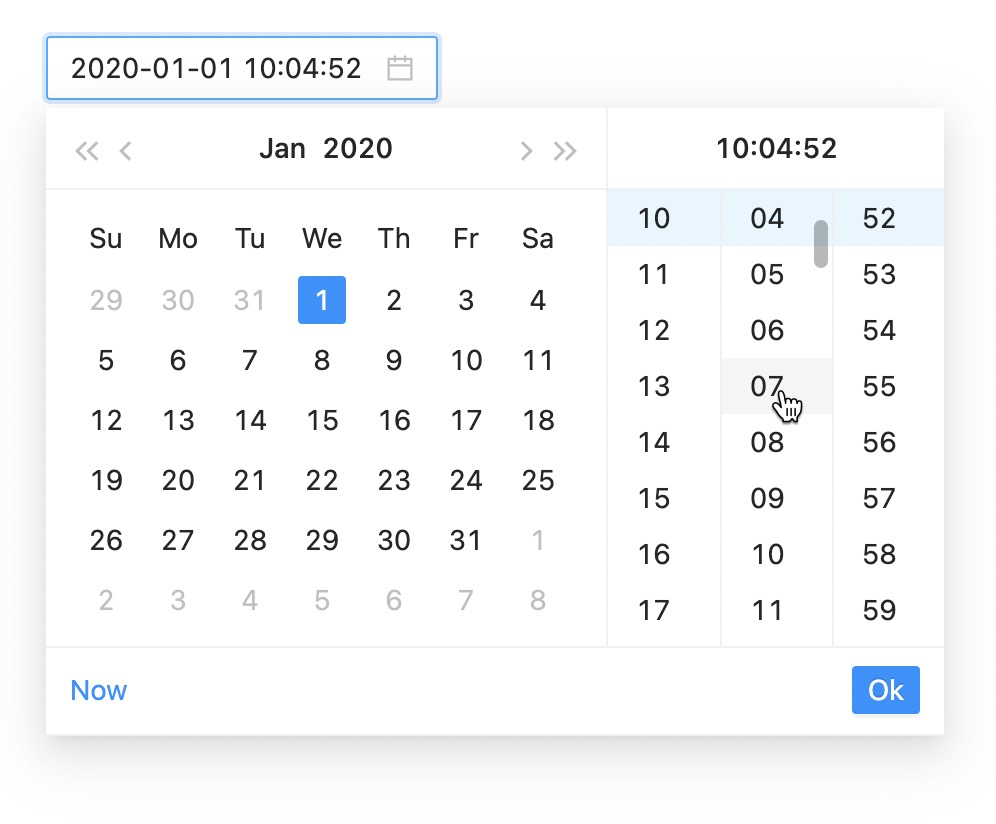Select the highlighted hour 10
The image size is (996, 824).
(x=652, y=218)
